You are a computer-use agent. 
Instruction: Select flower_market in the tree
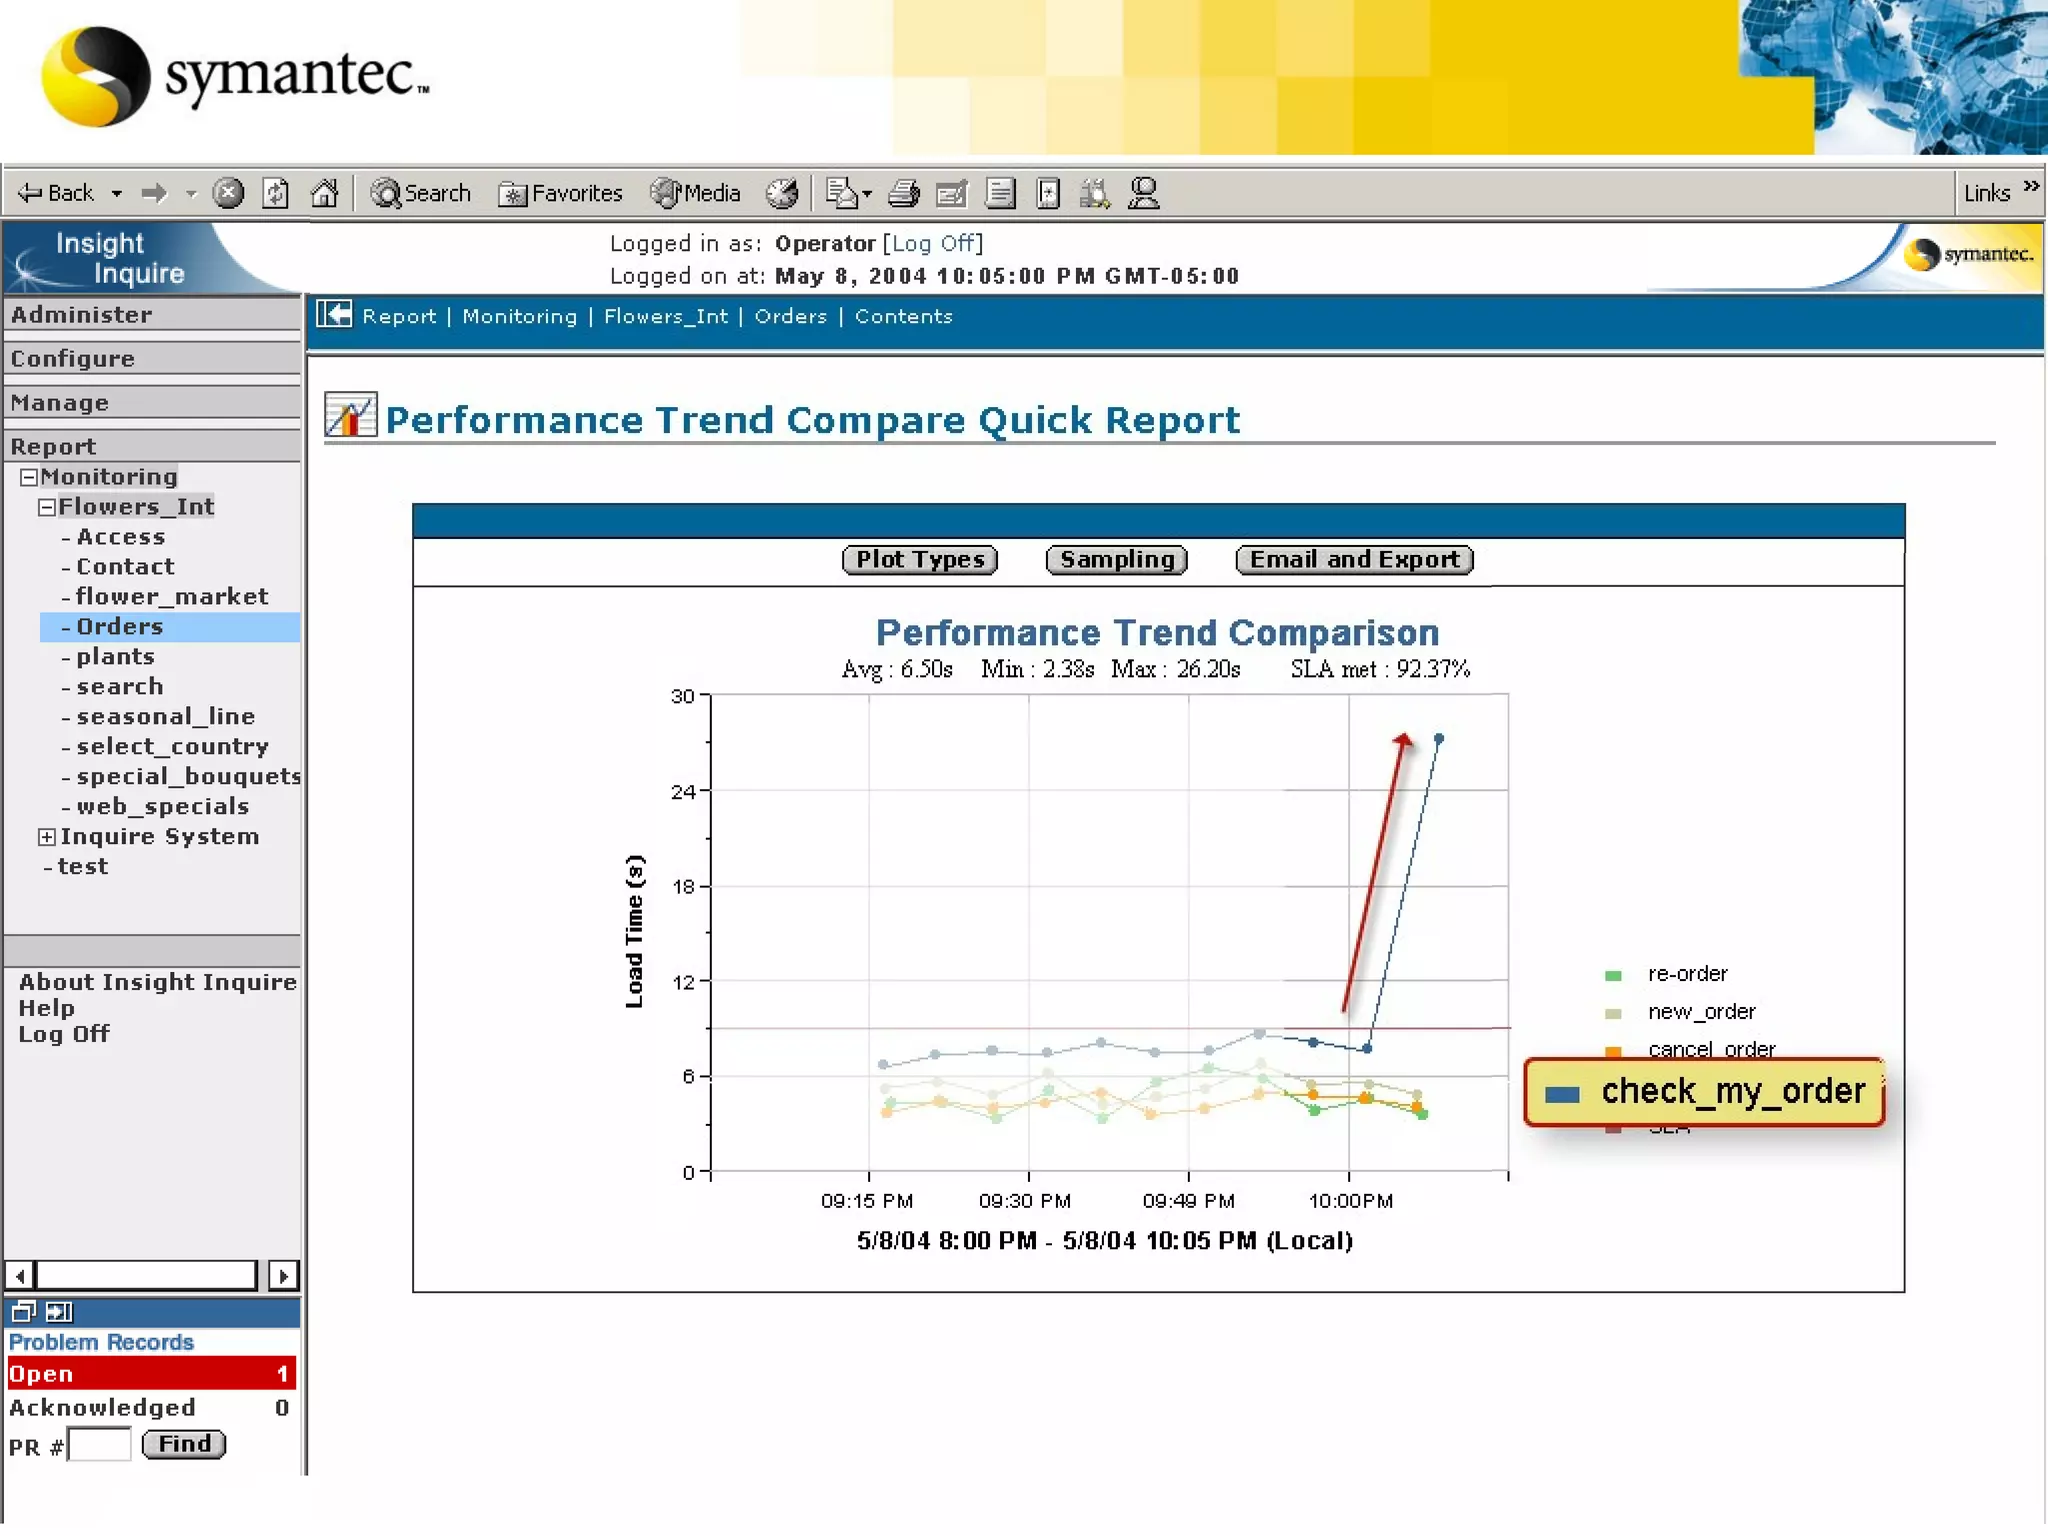pyautogui.click(x=172, y=597)
